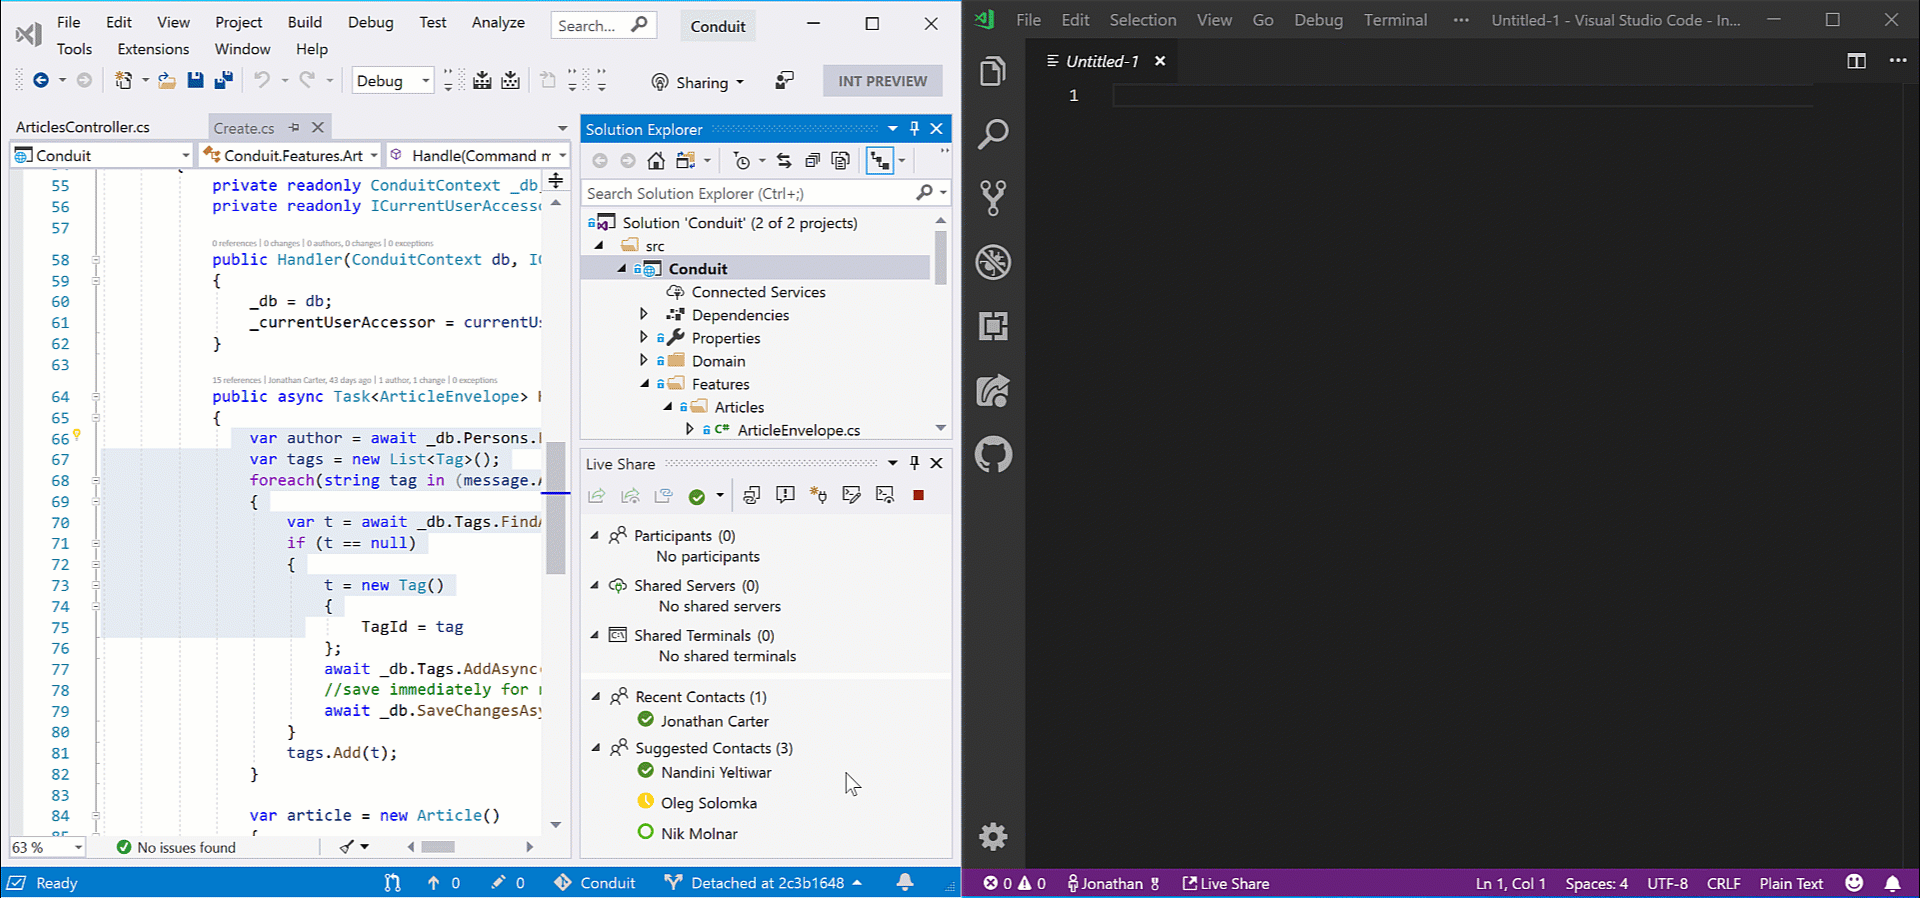
Task: Click Navigate Backward arrow in Visual Studio toolbar
Action: 40,81
